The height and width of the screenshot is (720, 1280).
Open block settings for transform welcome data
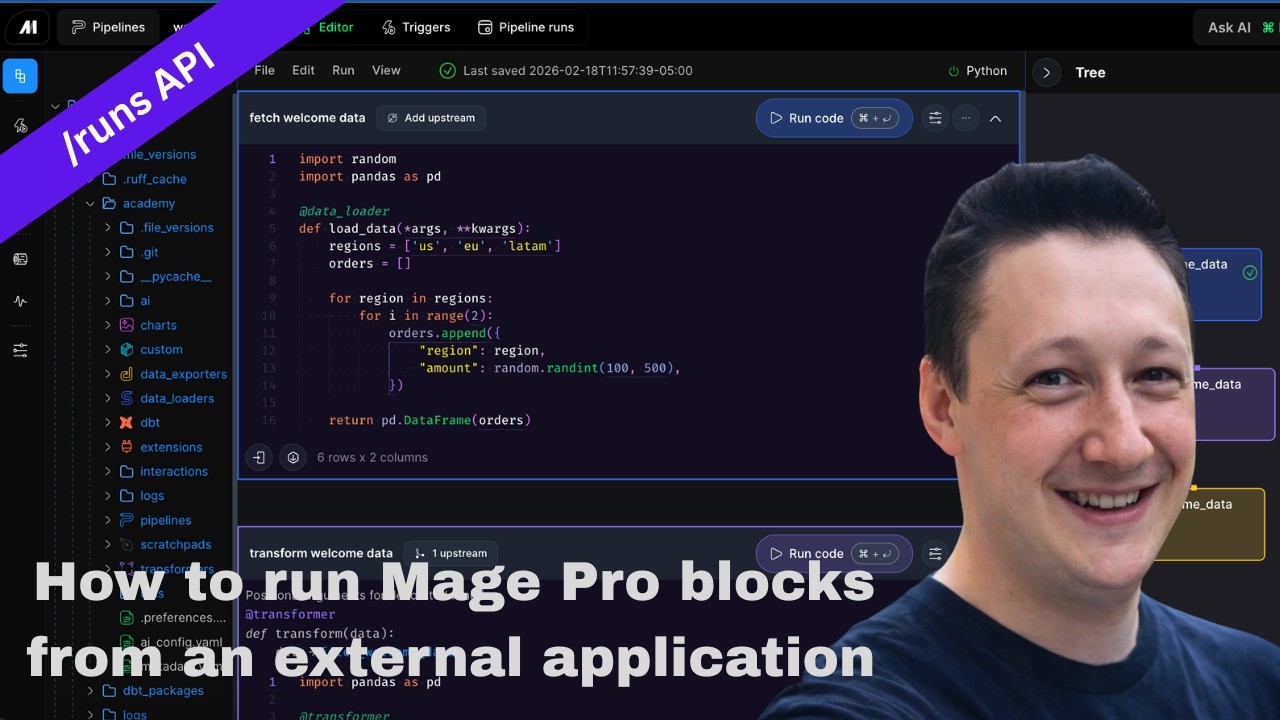tap(935, 553)
